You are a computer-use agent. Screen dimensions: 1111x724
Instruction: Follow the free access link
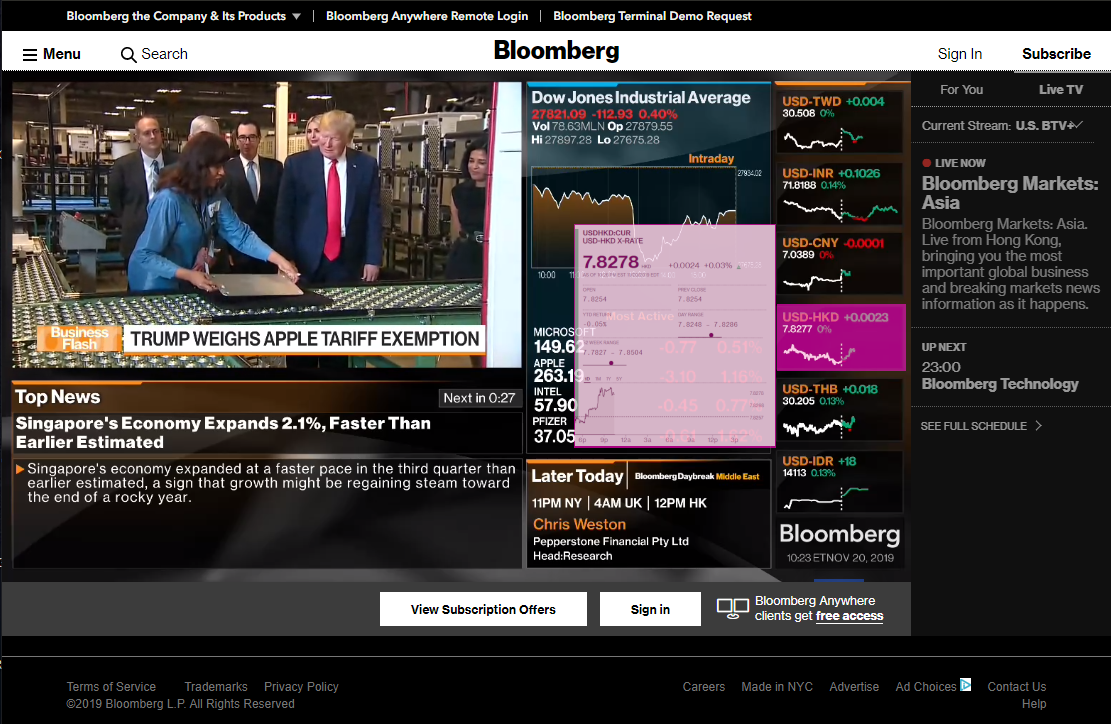pos(849,616)
